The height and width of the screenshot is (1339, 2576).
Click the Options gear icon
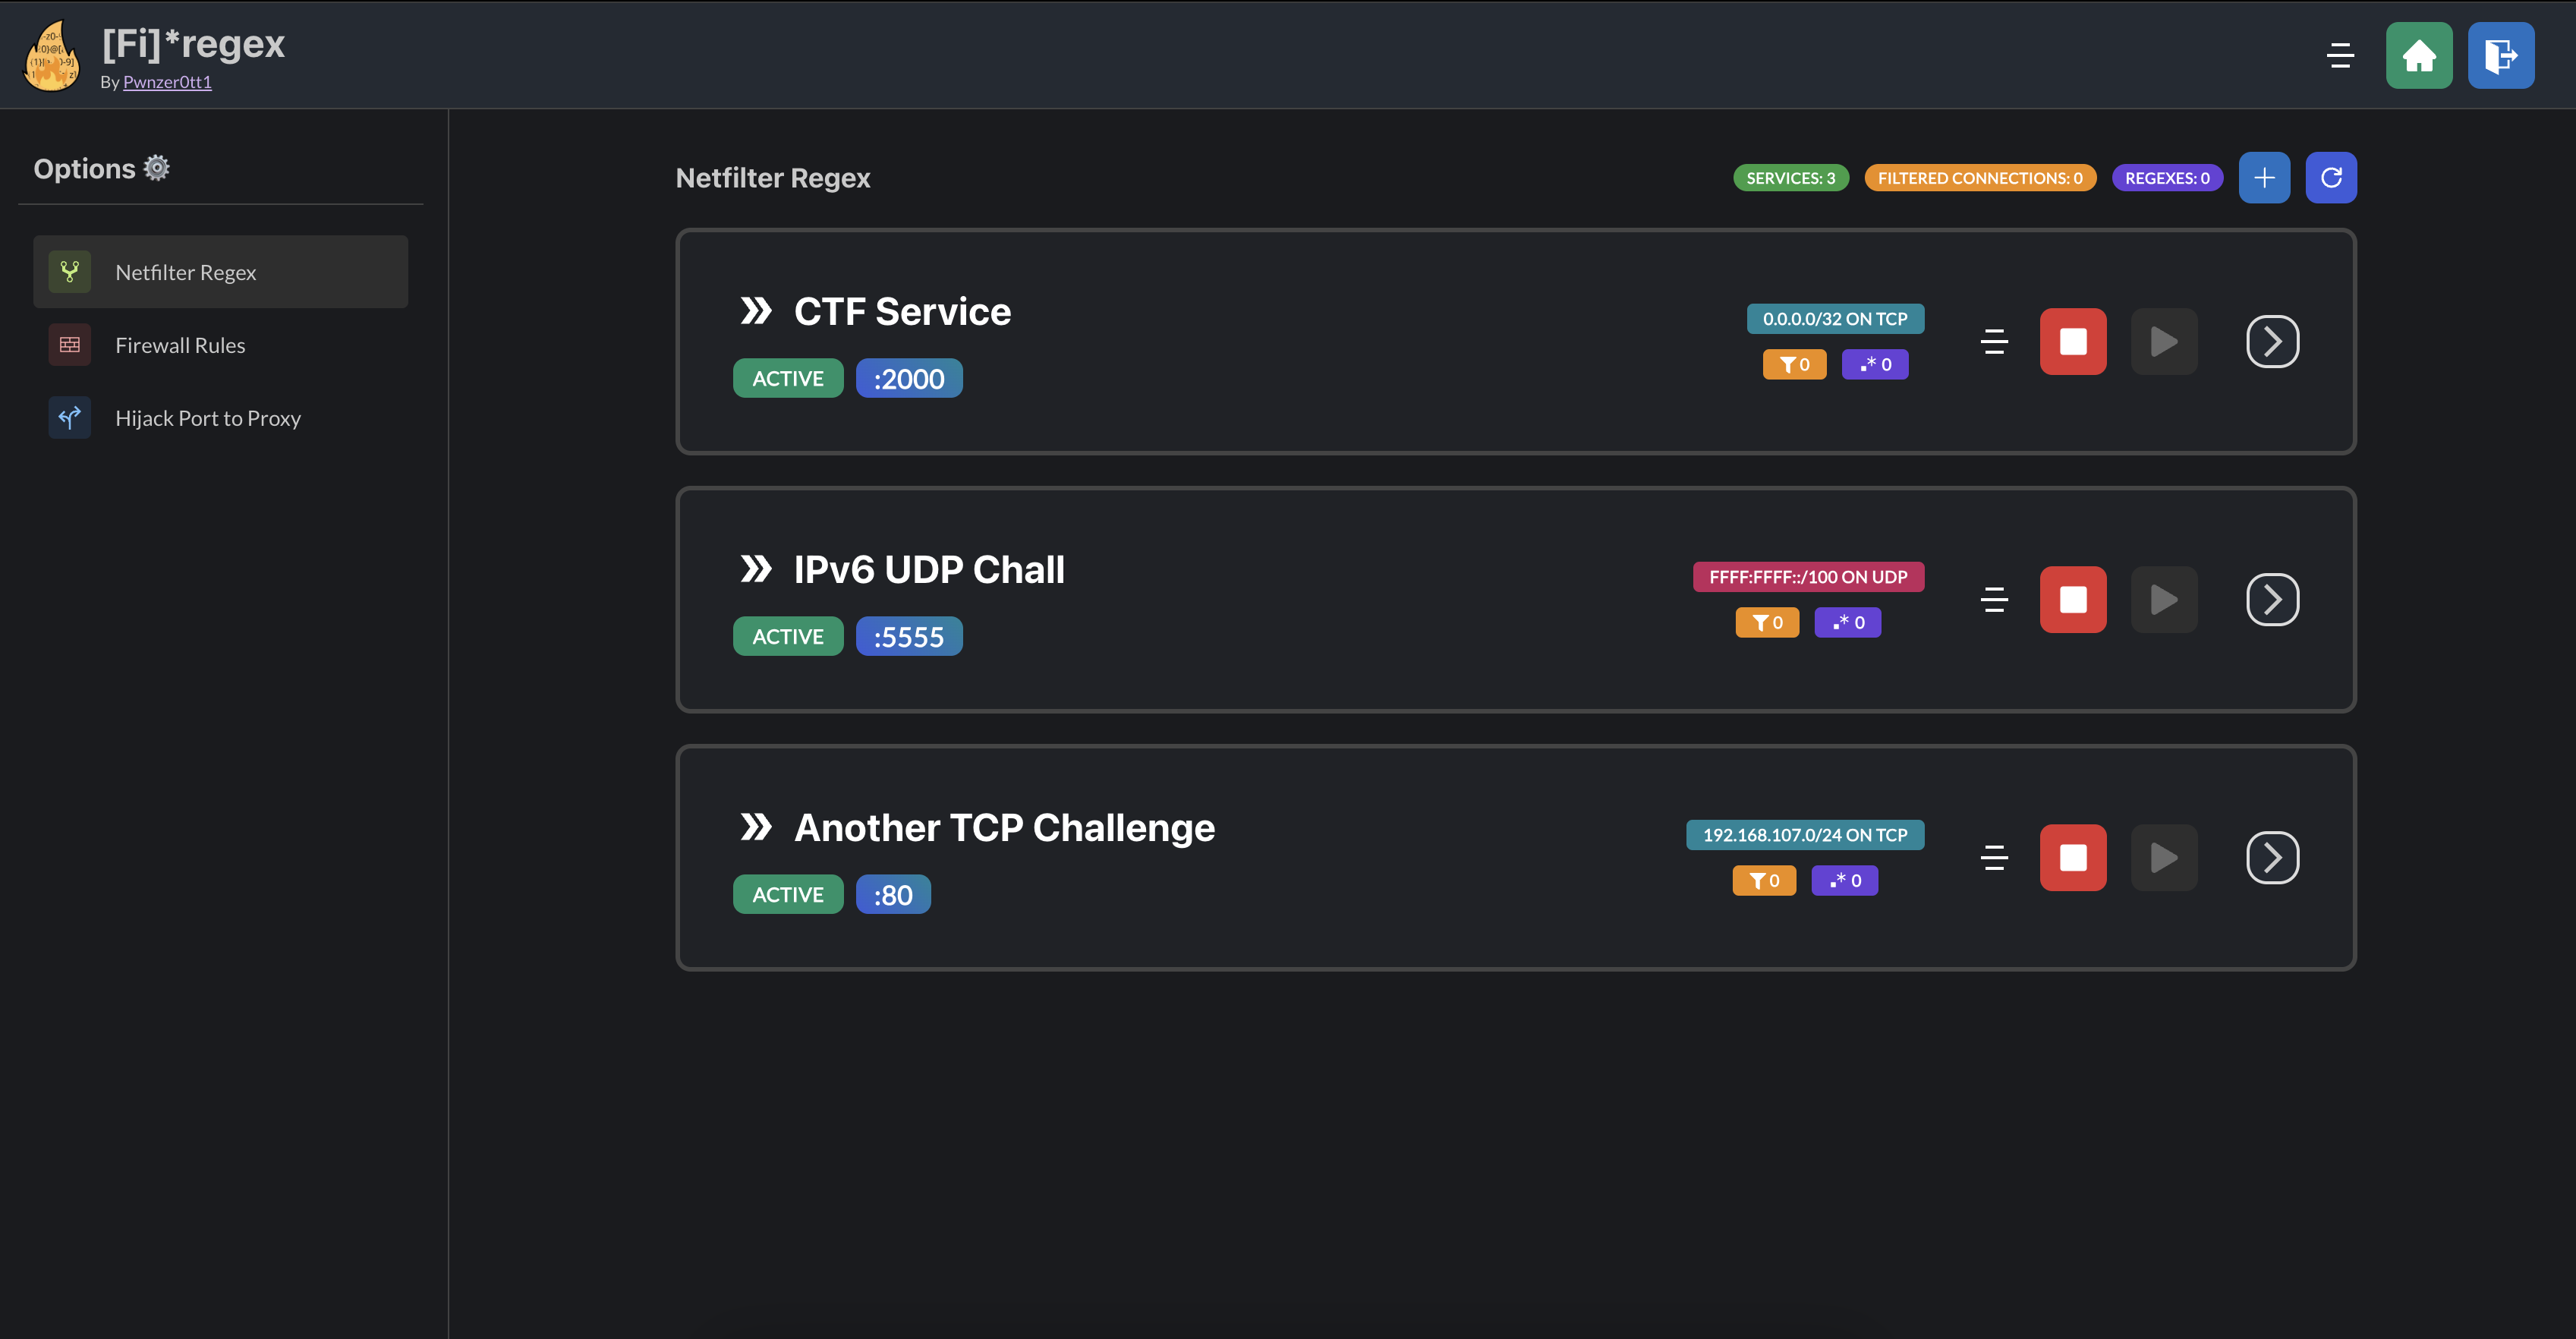pyautogui.click(x=156, y=167)
